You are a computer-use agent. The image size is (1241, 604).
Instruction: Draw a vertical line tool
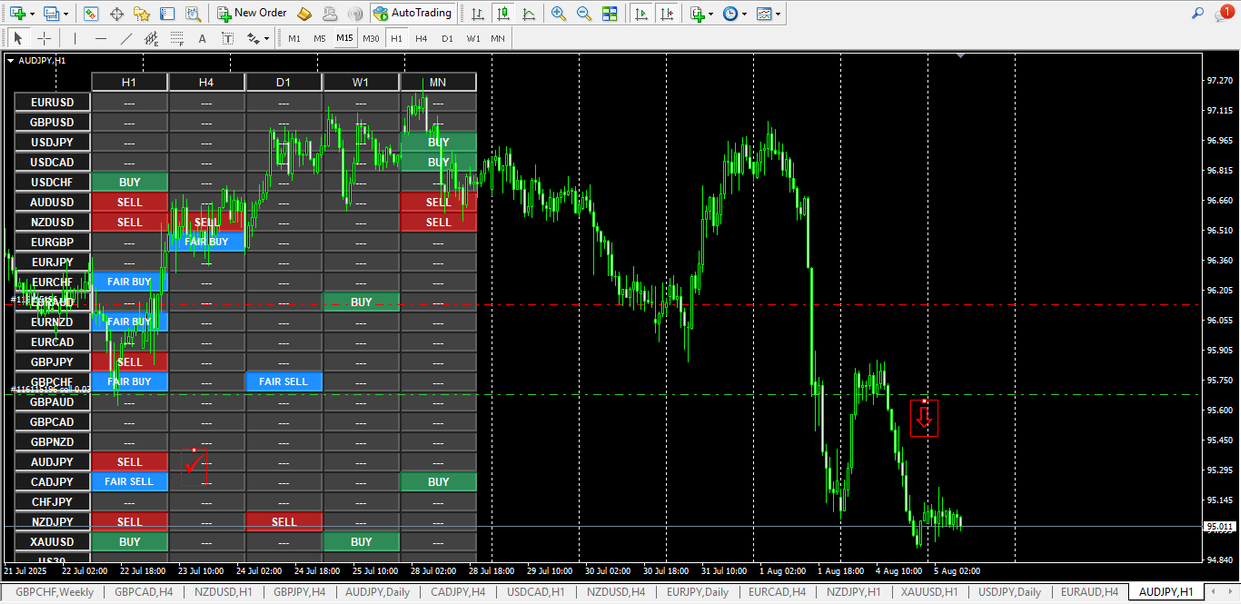(x=74, y=38)
